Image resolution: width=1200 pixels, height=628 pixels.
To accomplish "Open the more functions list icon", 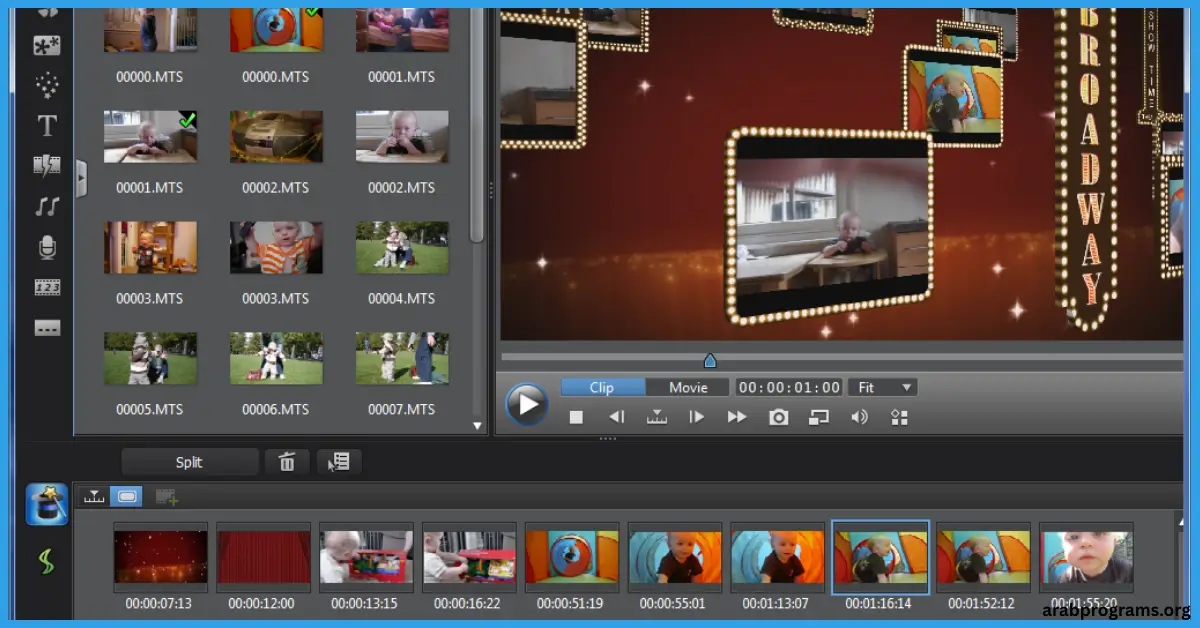I will tap(339, 462).
